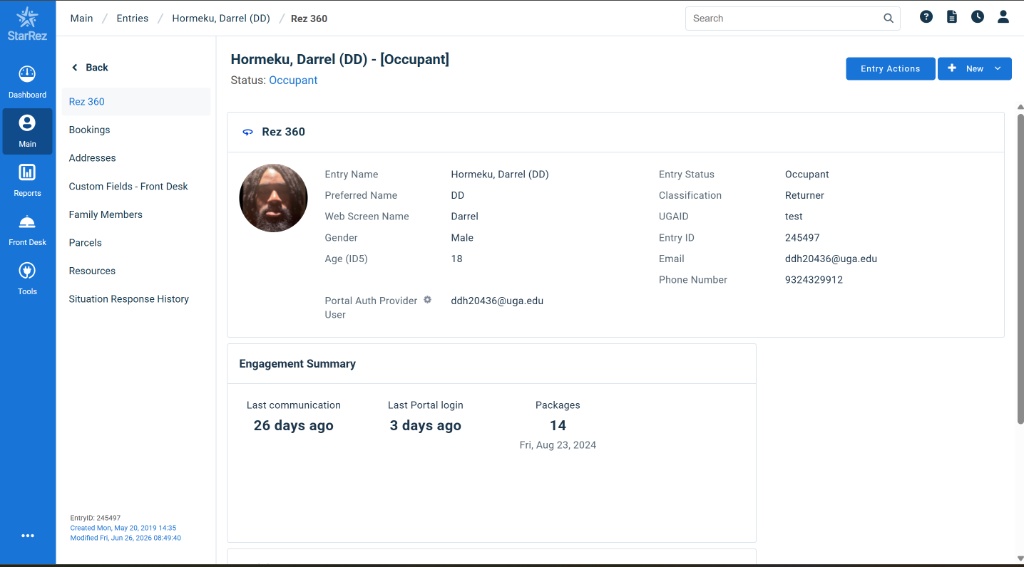The height and width of the screenshot is (567, 1024).
Task: Click the Packages count 14
Action: coord(558,425)
